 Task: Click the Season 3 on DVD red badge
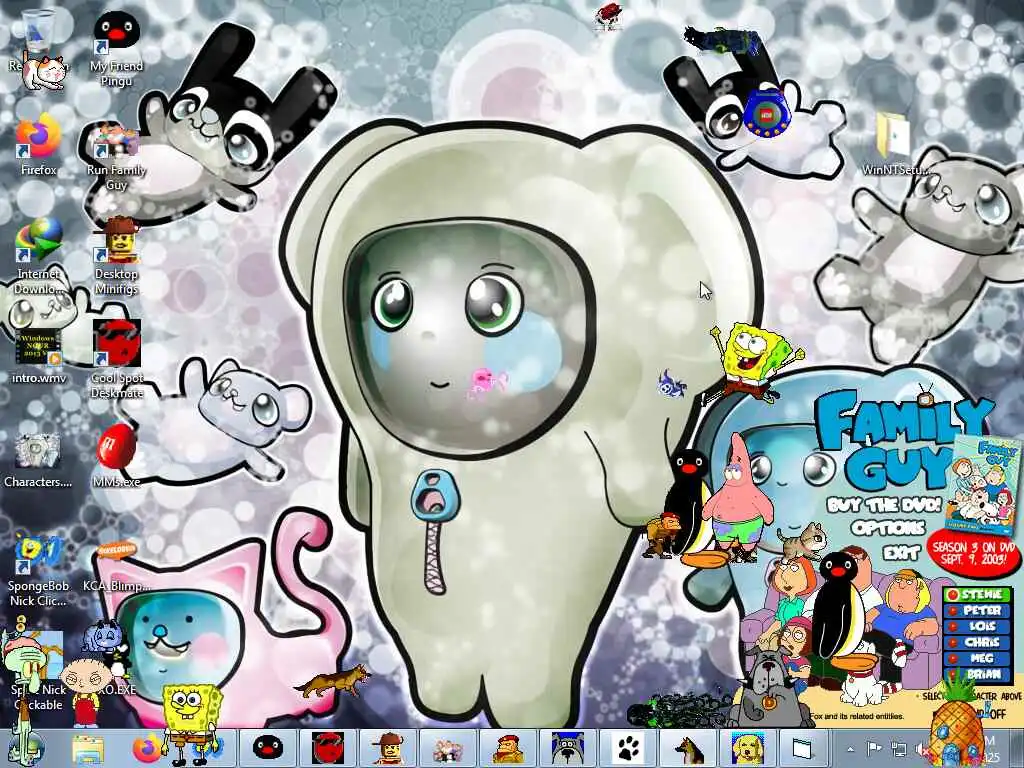pyautogui.click(x=974, y=553)
